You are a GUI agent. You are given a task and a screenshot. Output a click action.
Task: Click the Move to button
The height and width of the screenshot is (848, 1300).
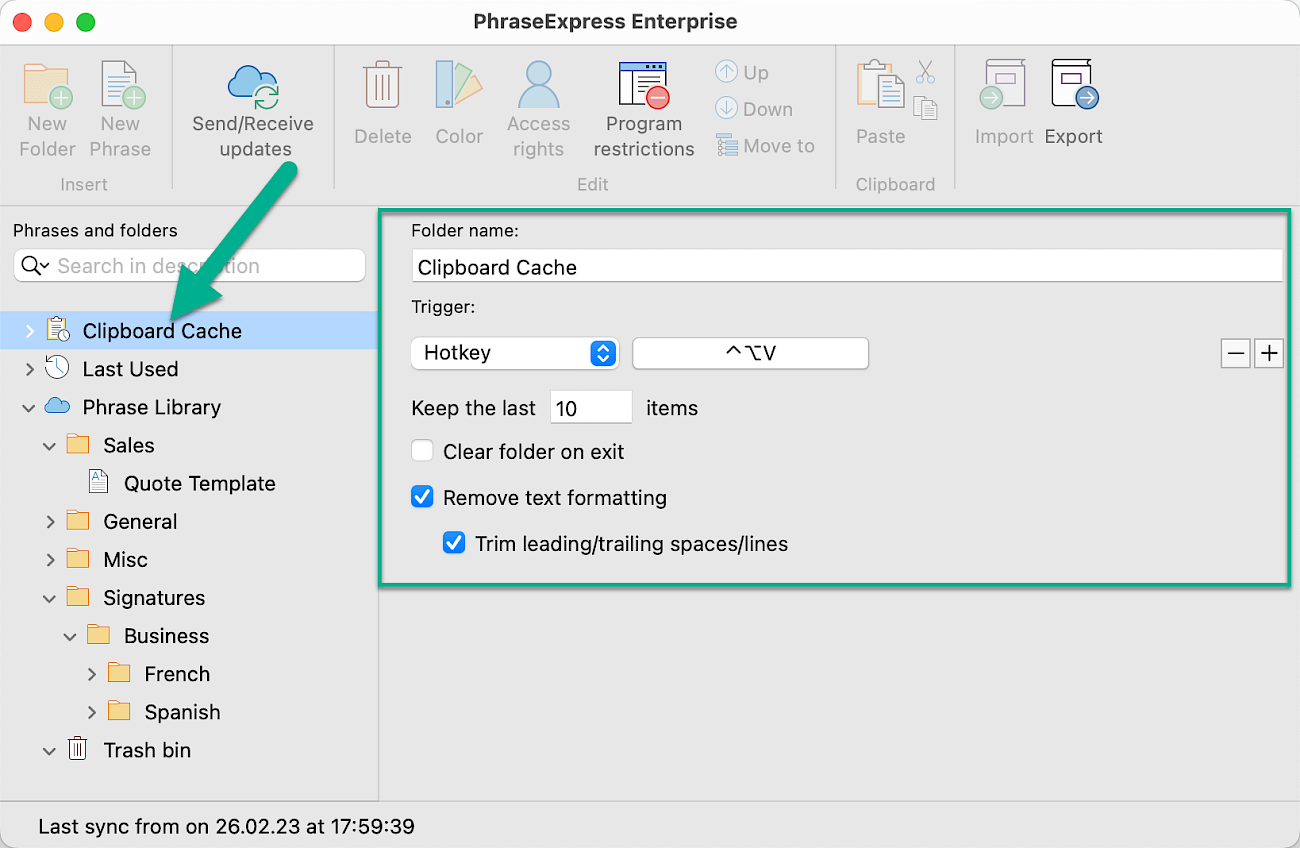pos(765,146)
